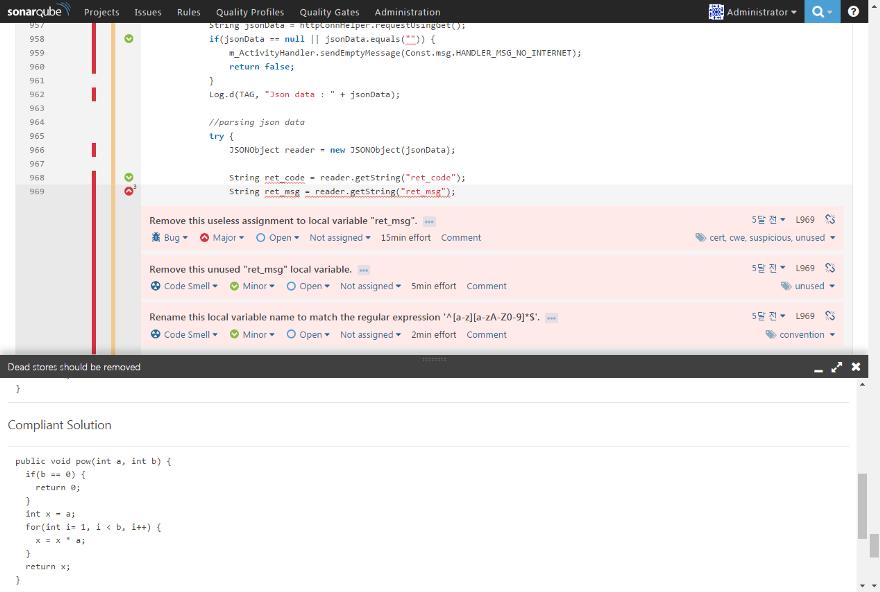This screenshot has height=592, width=880.
Task: Assign the 2min effort issue
Action: [370, 334]
